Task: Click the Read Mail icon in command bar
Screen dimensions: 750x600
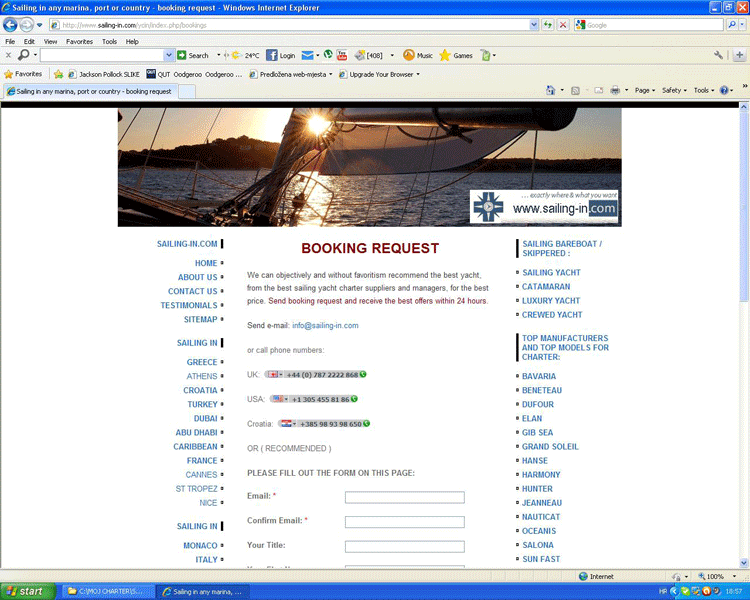Action: click(598, 90)
